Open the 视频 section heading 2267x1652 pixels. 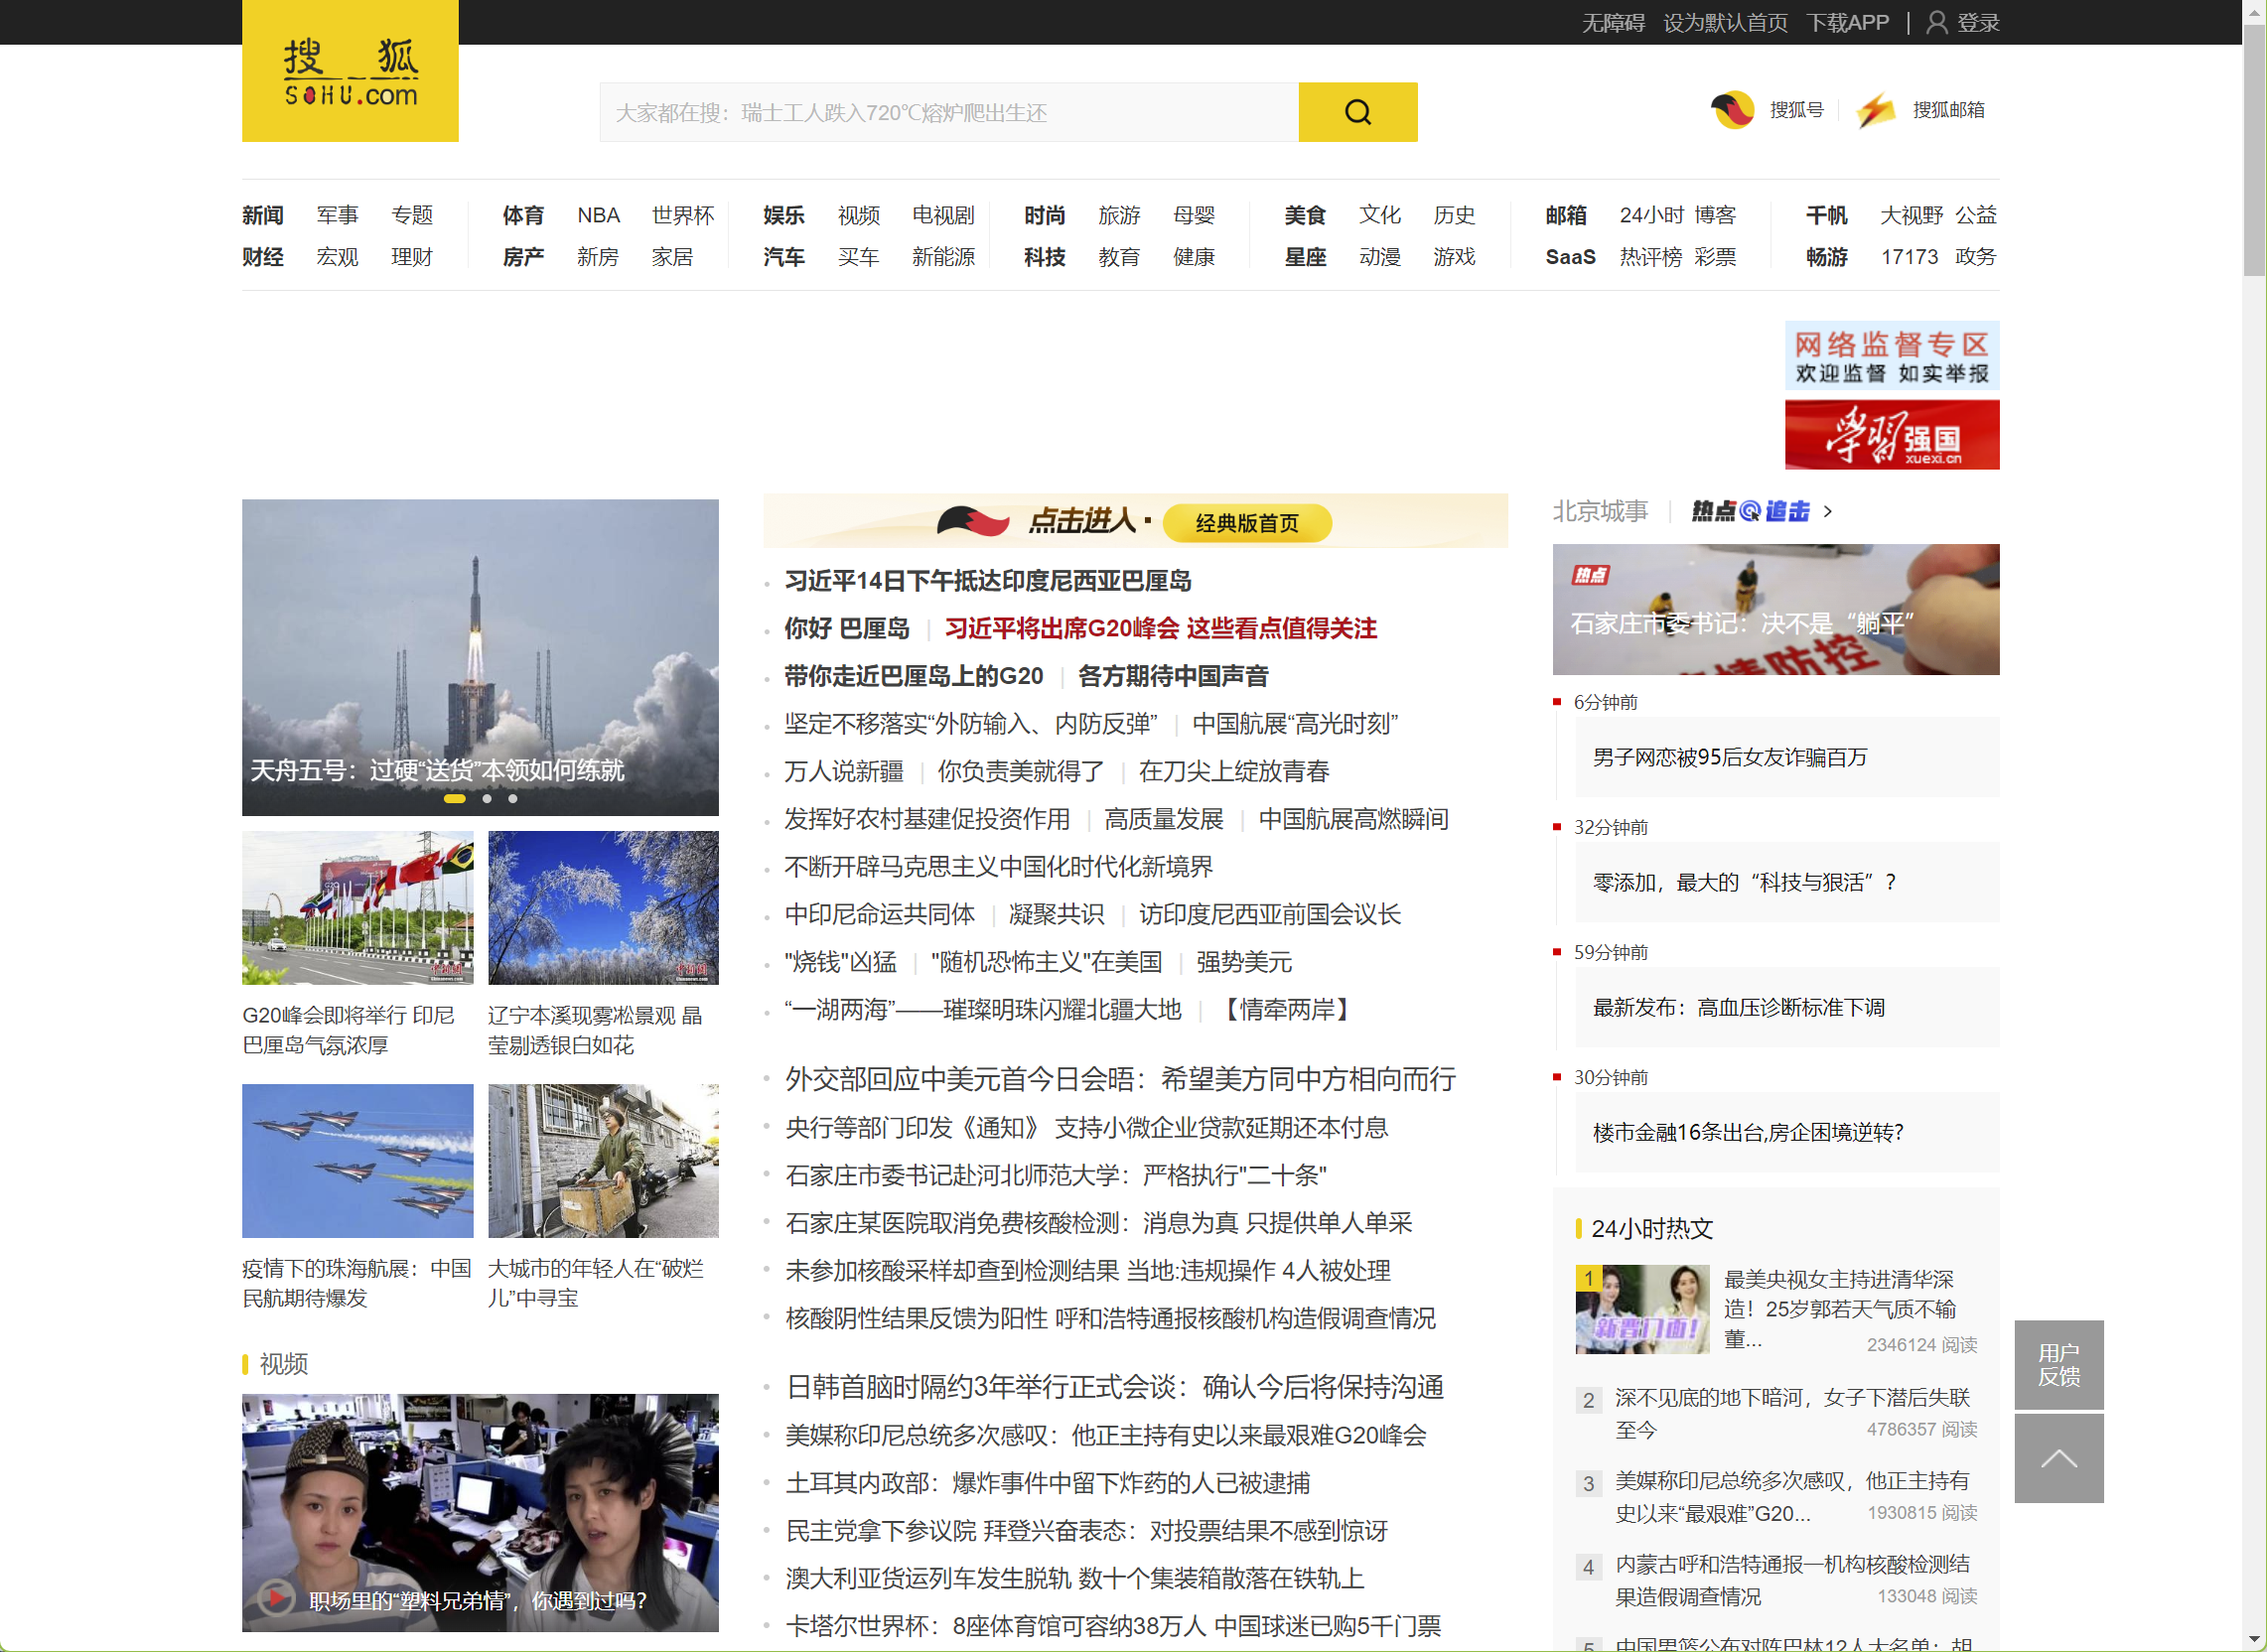[283, 1363]
